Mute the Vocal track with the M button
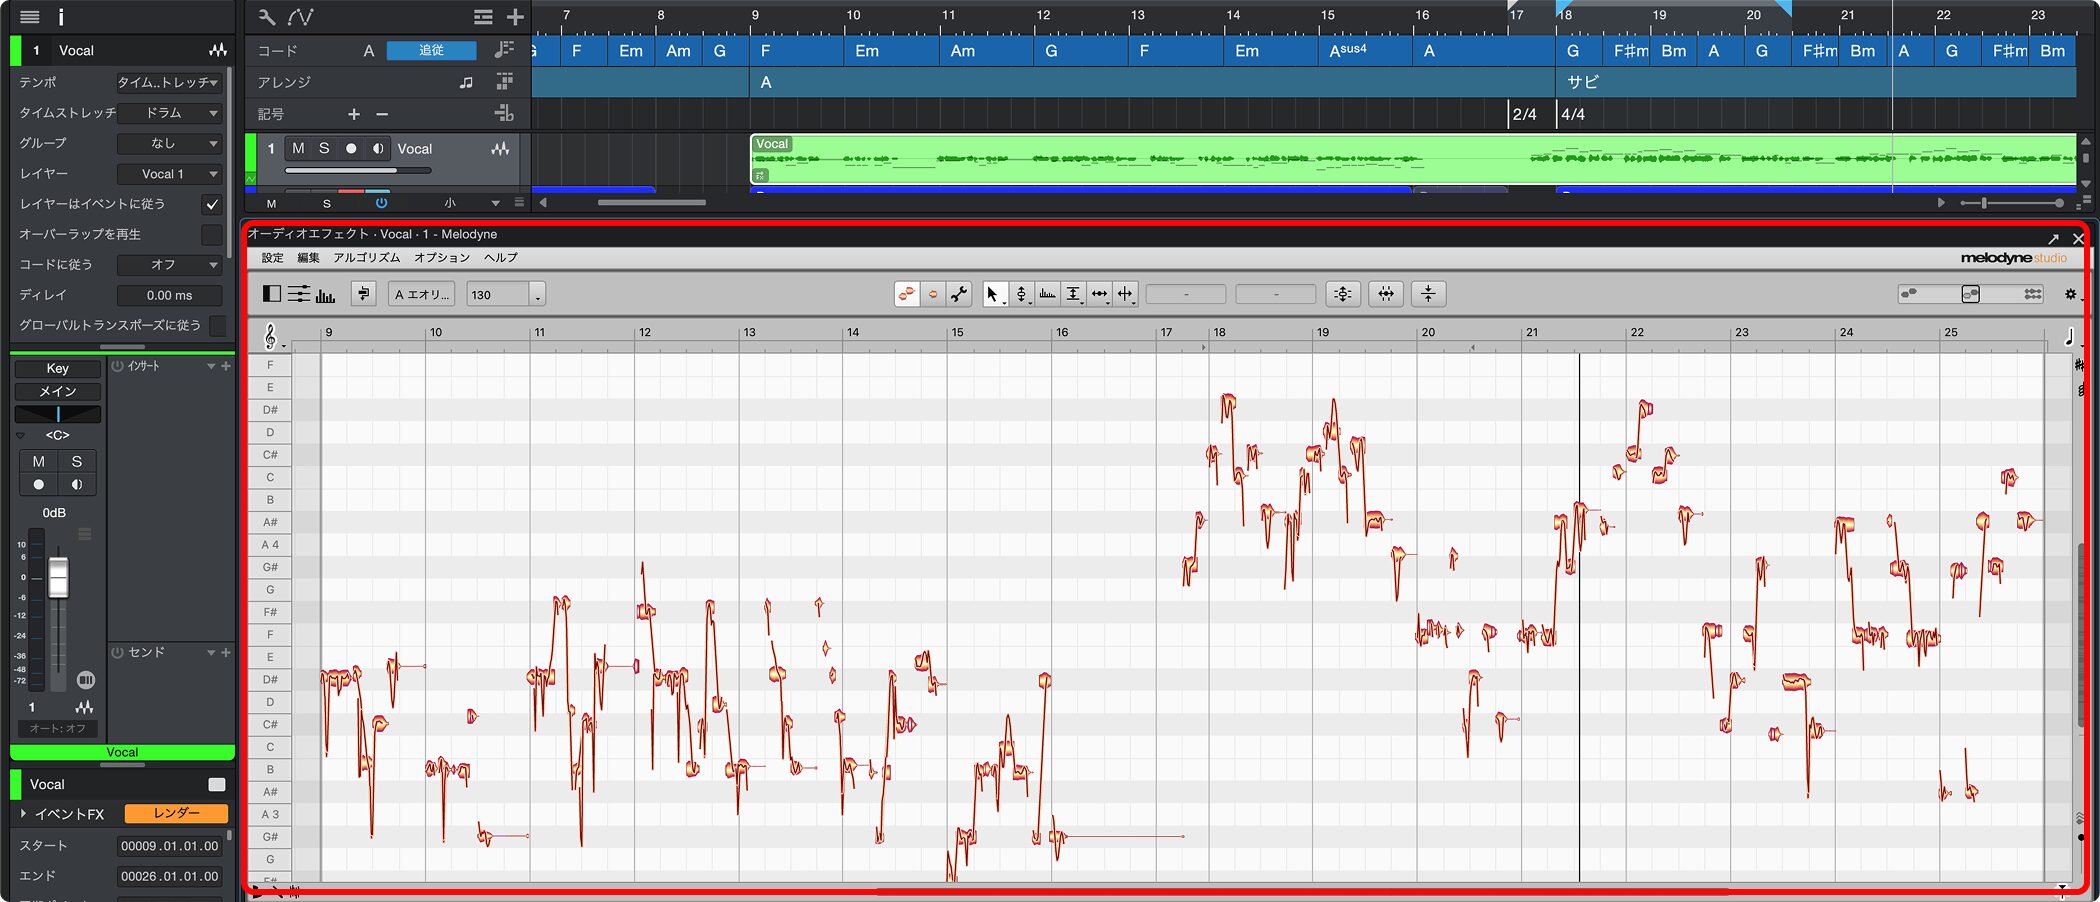 297,148
